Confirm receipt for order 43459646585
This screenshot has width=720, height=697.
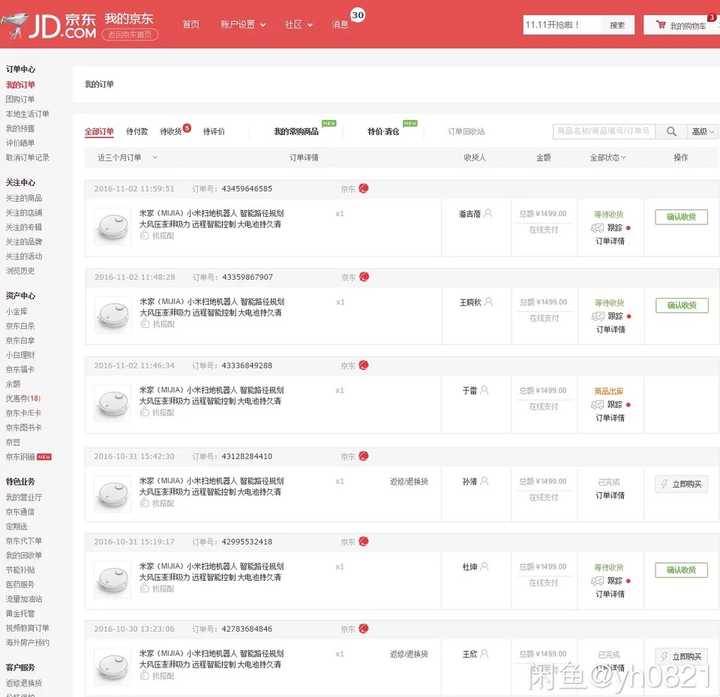(681, 217)
